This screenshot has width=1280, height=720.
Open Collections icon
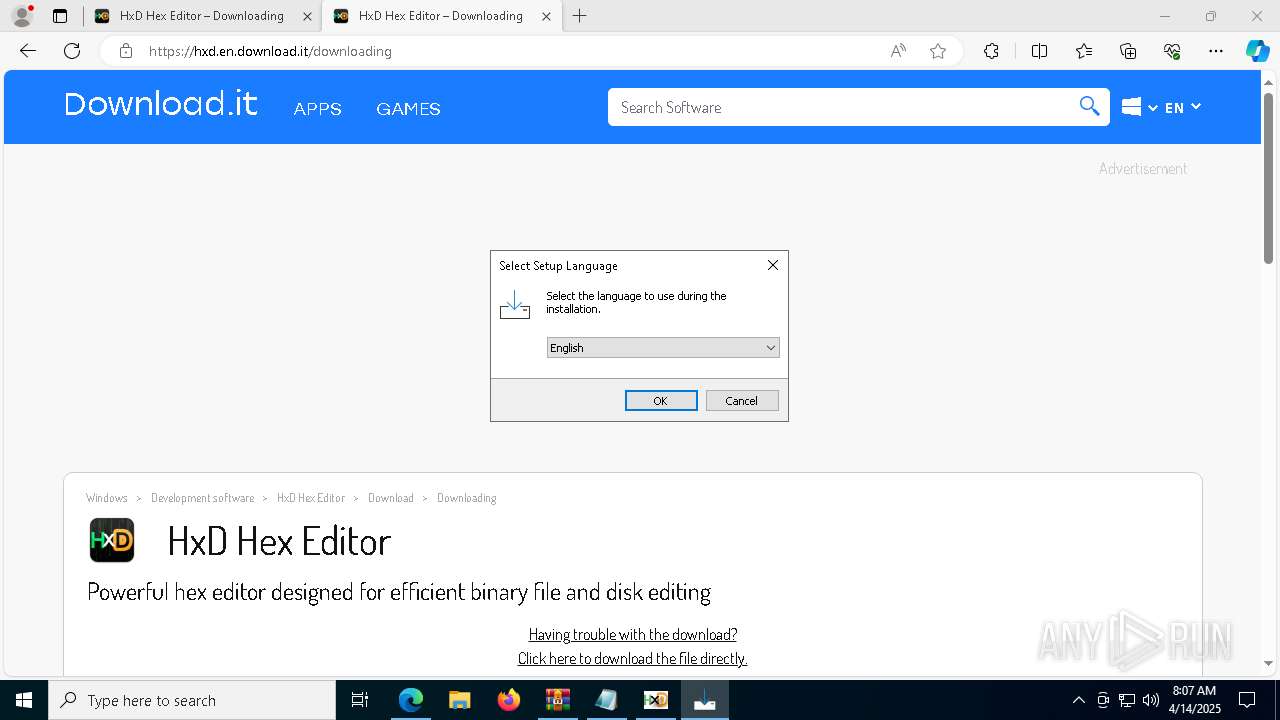(x=1128, y=51)
